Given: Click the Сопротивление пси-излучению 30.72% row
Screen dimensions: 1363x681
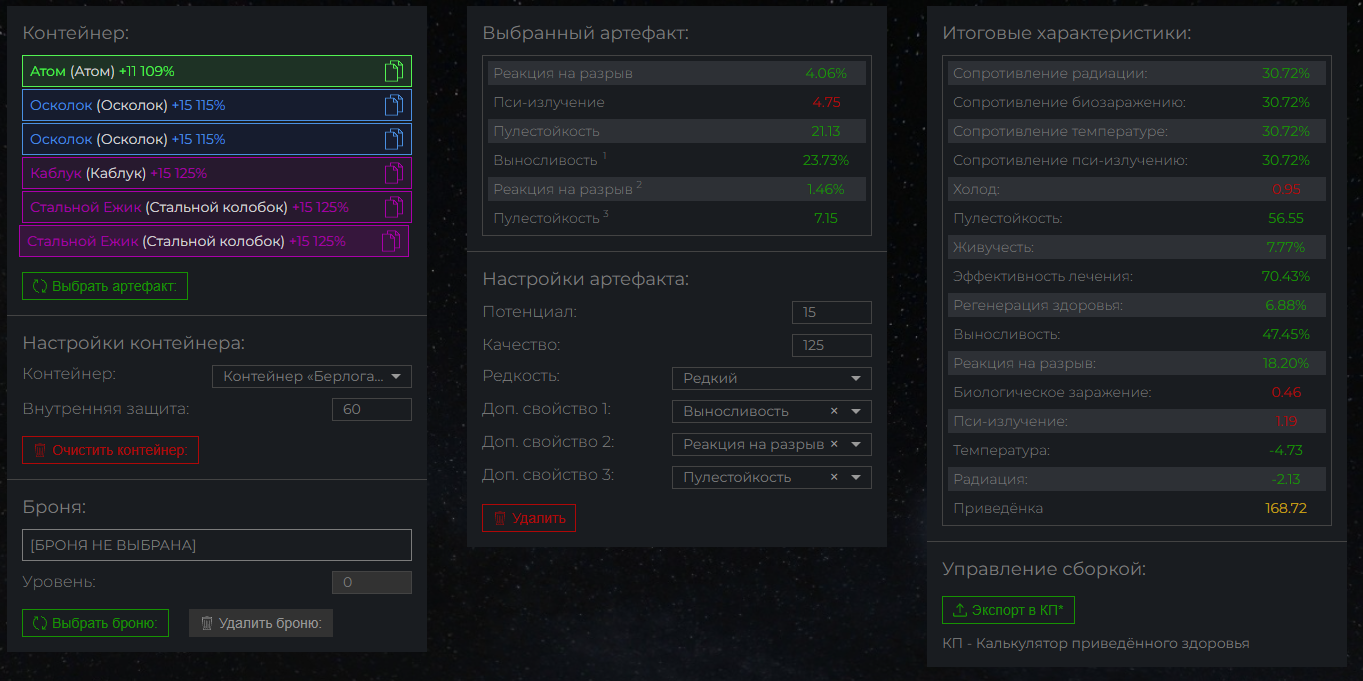Looking at the screenshot, I should point(1137,160).
